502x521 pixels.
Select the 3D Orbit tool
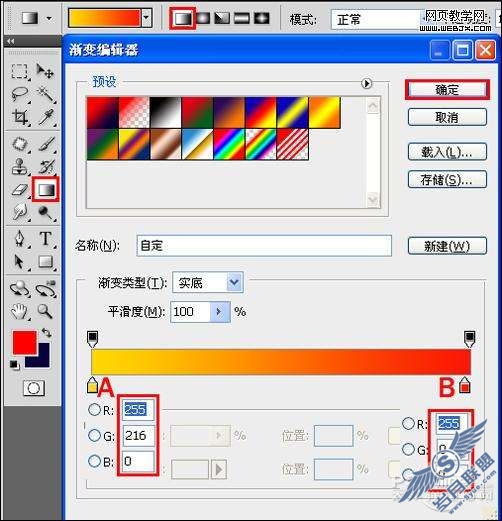(x=45, y=289)
